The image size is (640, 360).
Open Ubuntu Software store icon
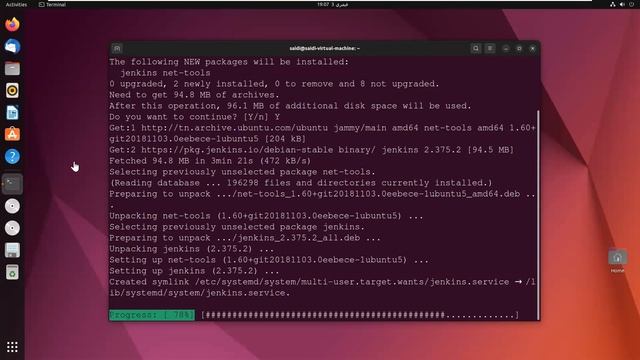(12, 134)
